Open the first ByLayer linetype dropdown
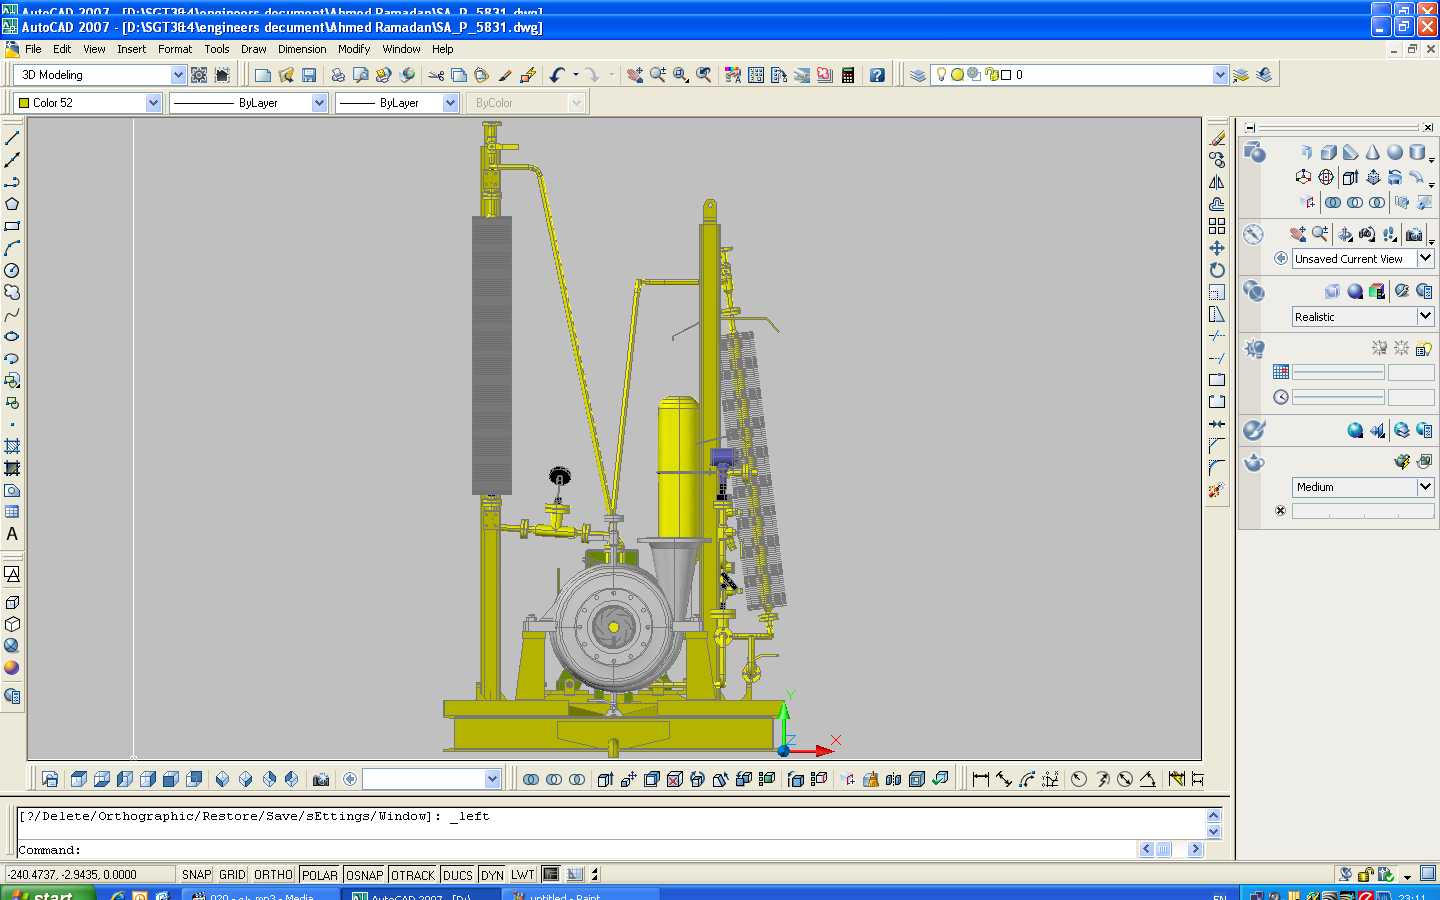Image resolution: width=1440 pixels, height=900 pixels. point(319,103)
